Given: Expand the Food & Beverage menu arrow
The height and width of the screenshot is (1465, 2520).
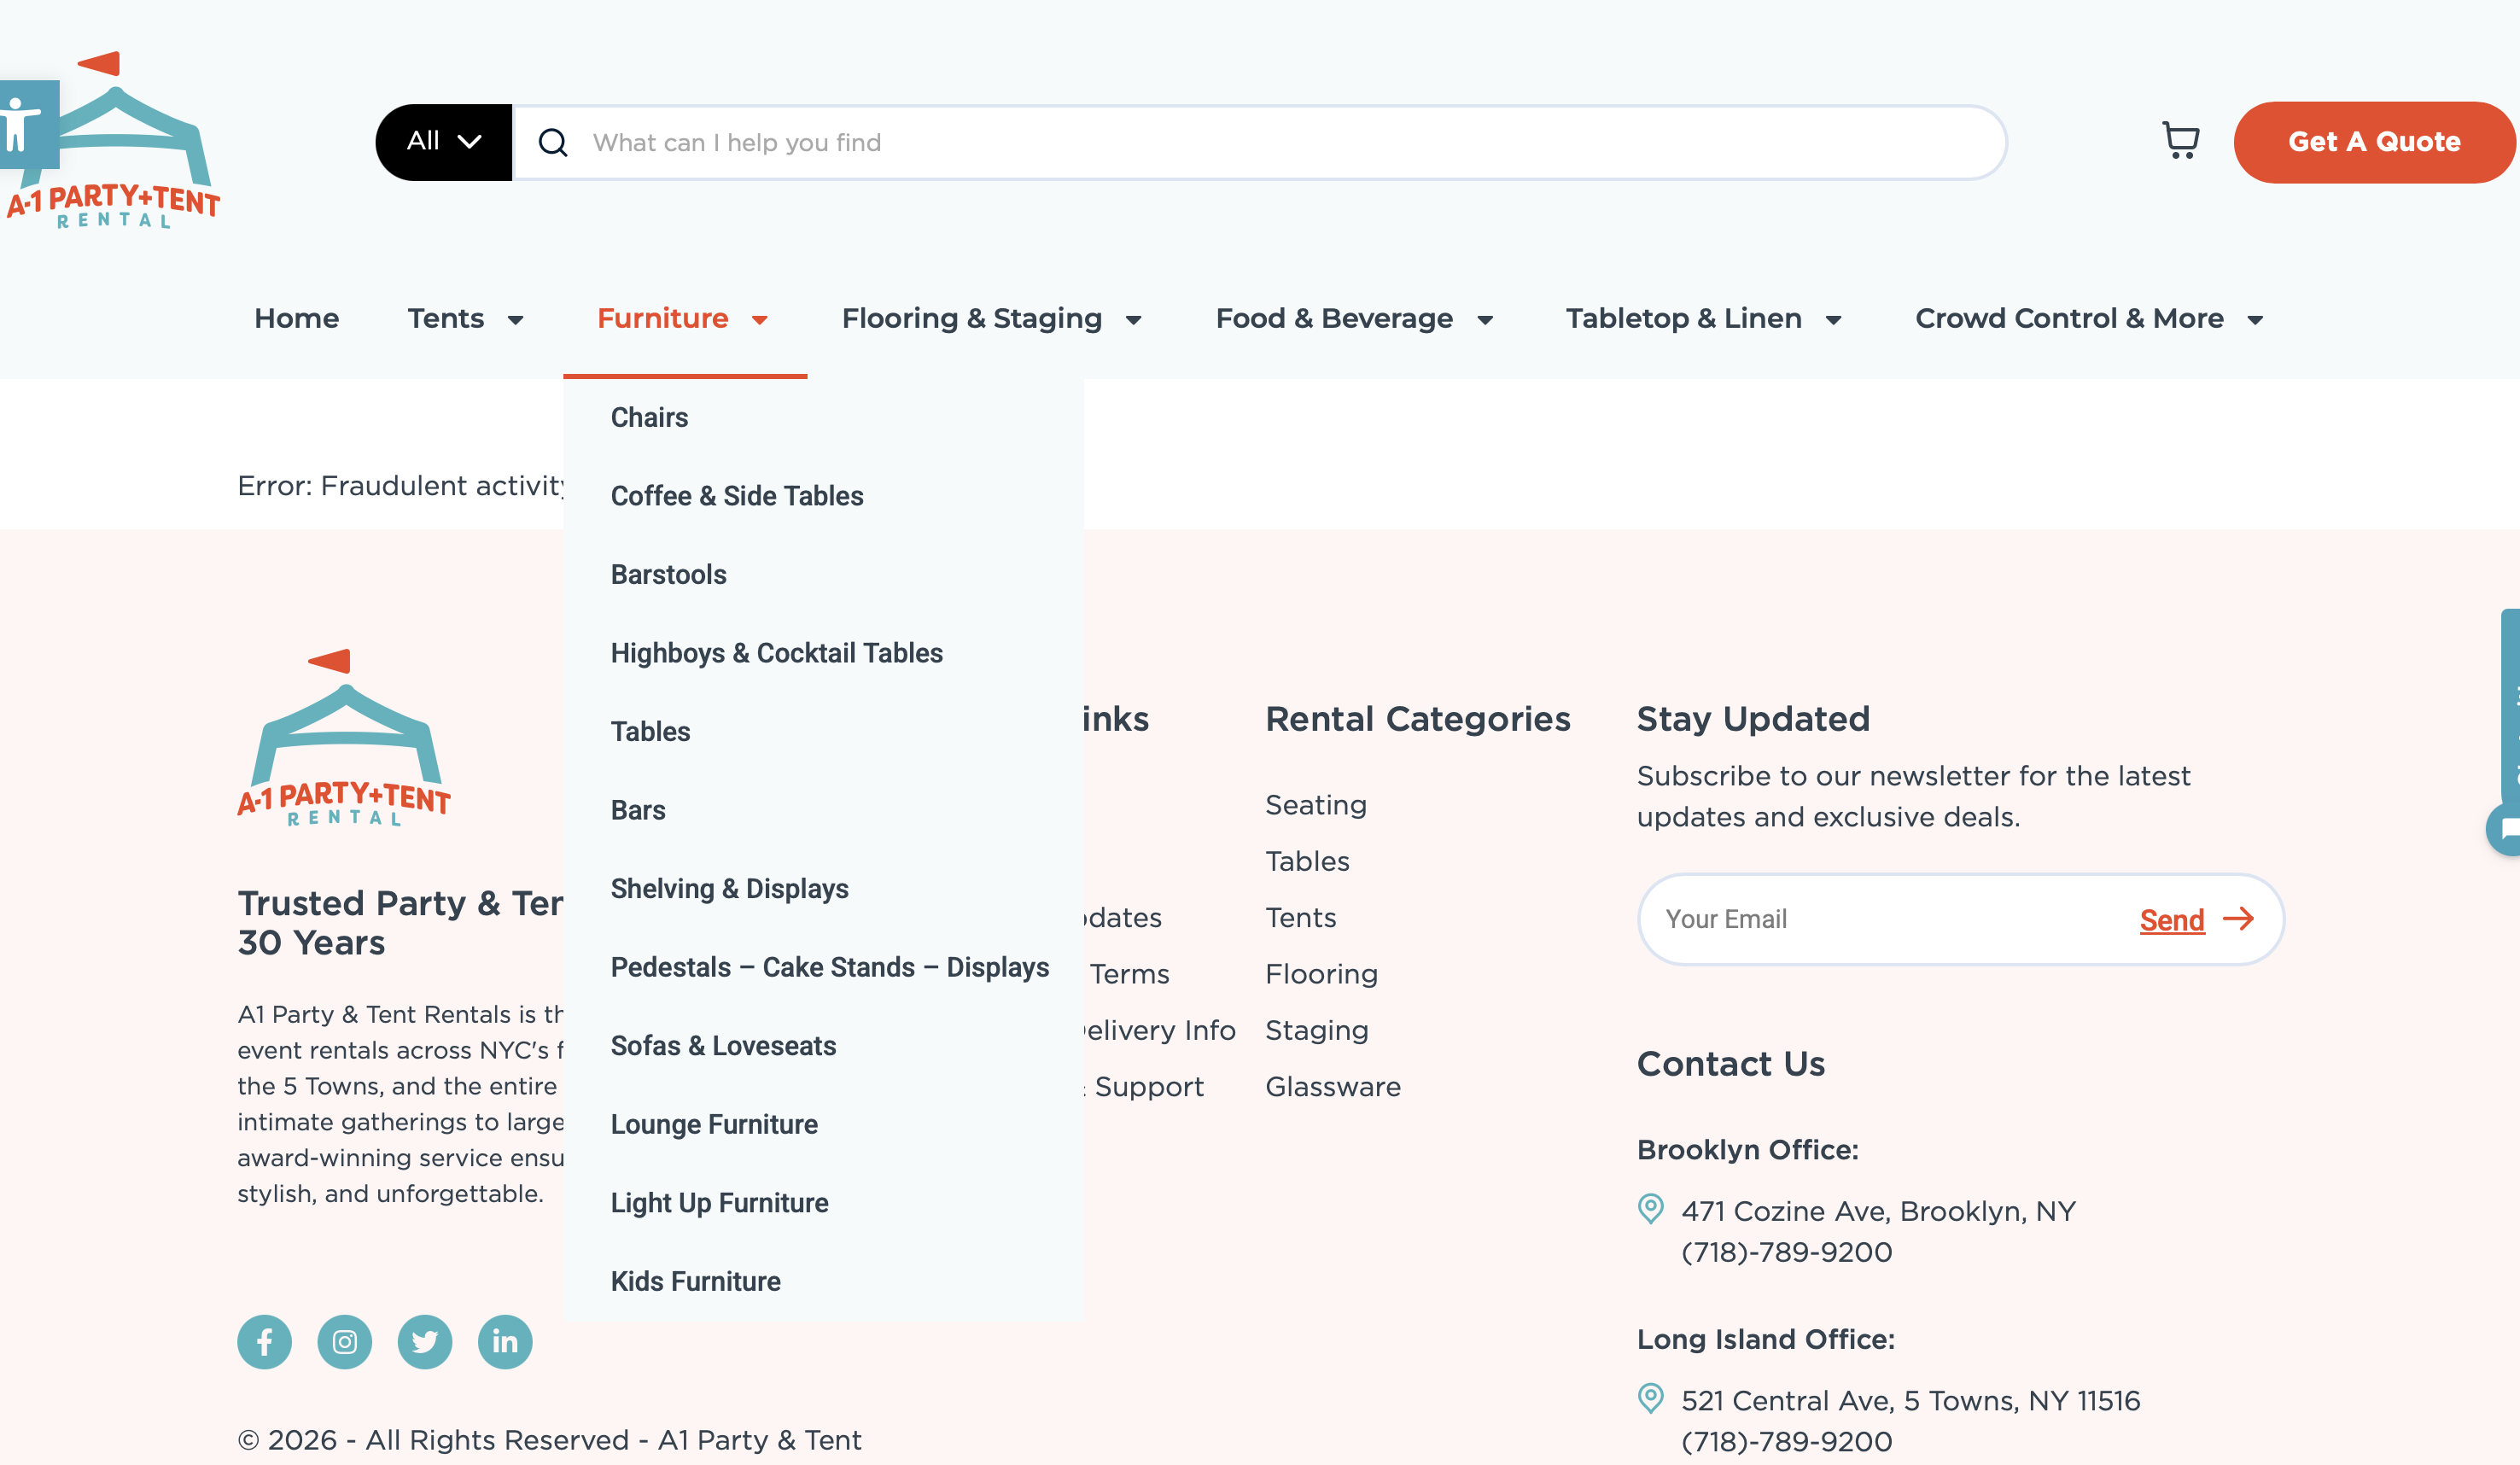Looking at the screenshot, I should click(1485, 320).
